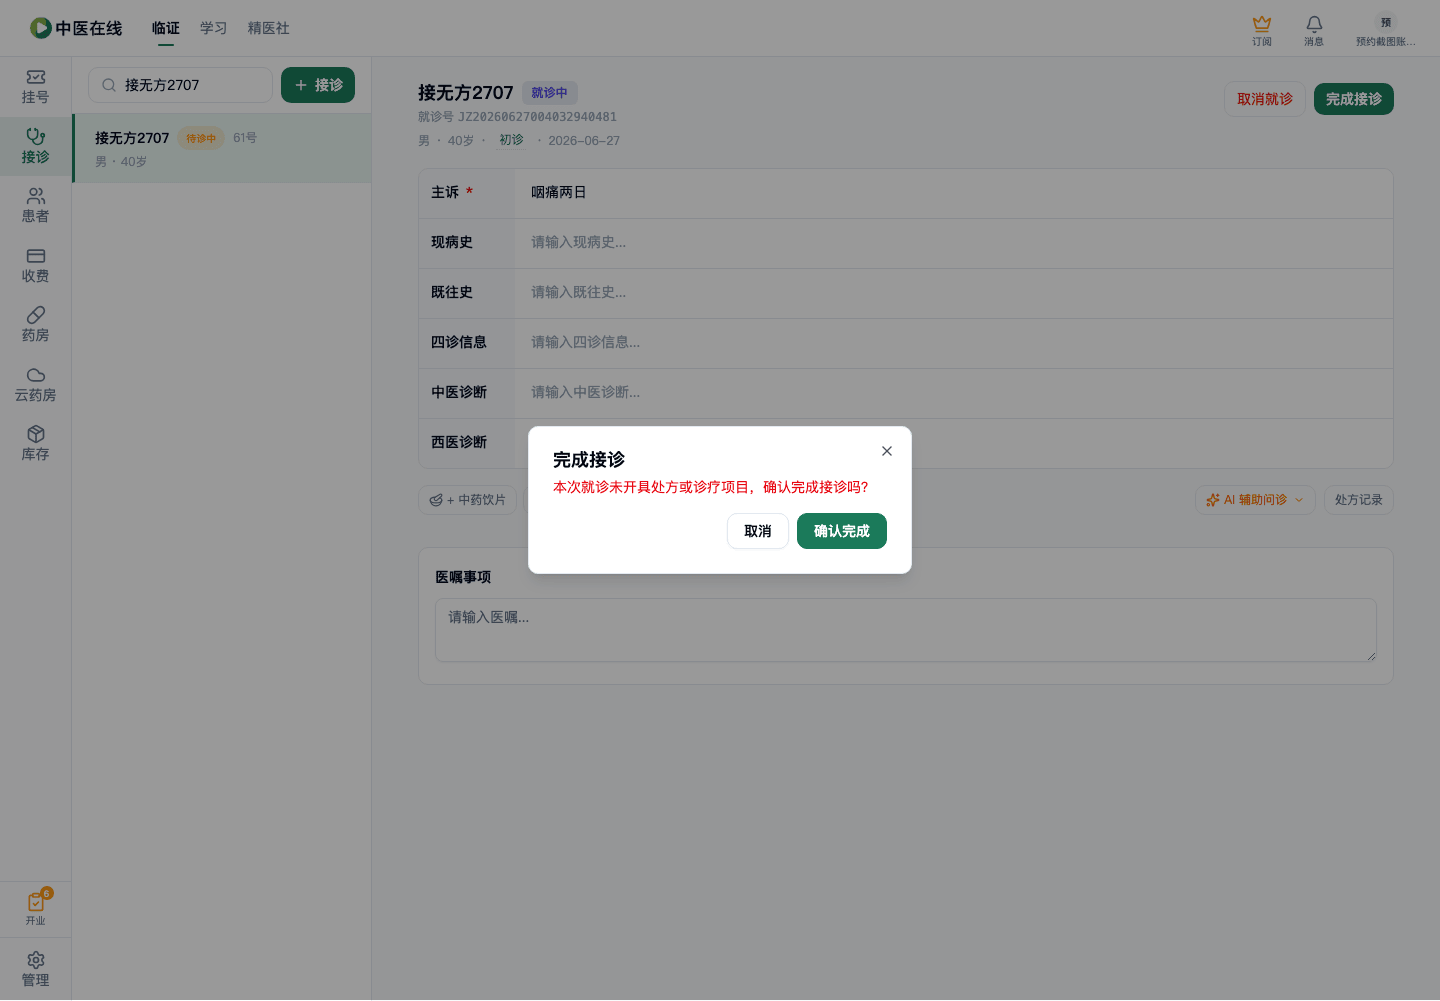Expand the AI 辅助问诊 dropdown

(x=1255, y=500)
